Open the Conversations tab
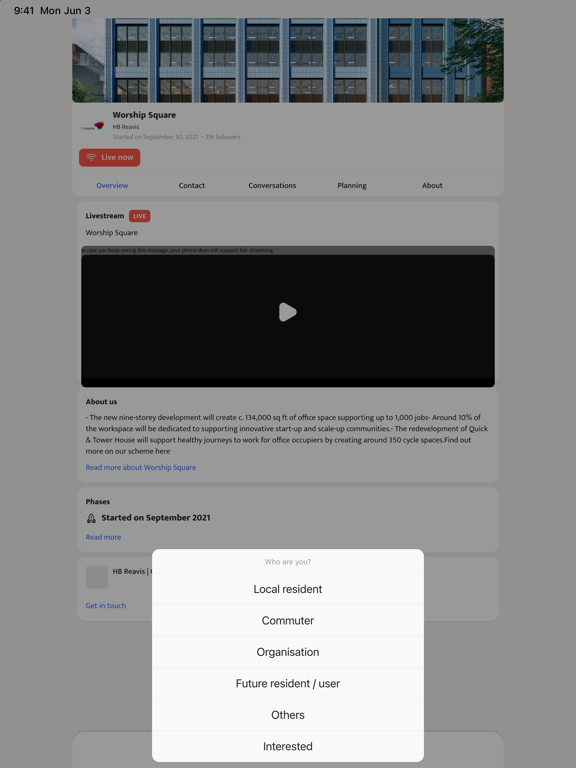Screen dimensions: 576x768 click(272, 186)
